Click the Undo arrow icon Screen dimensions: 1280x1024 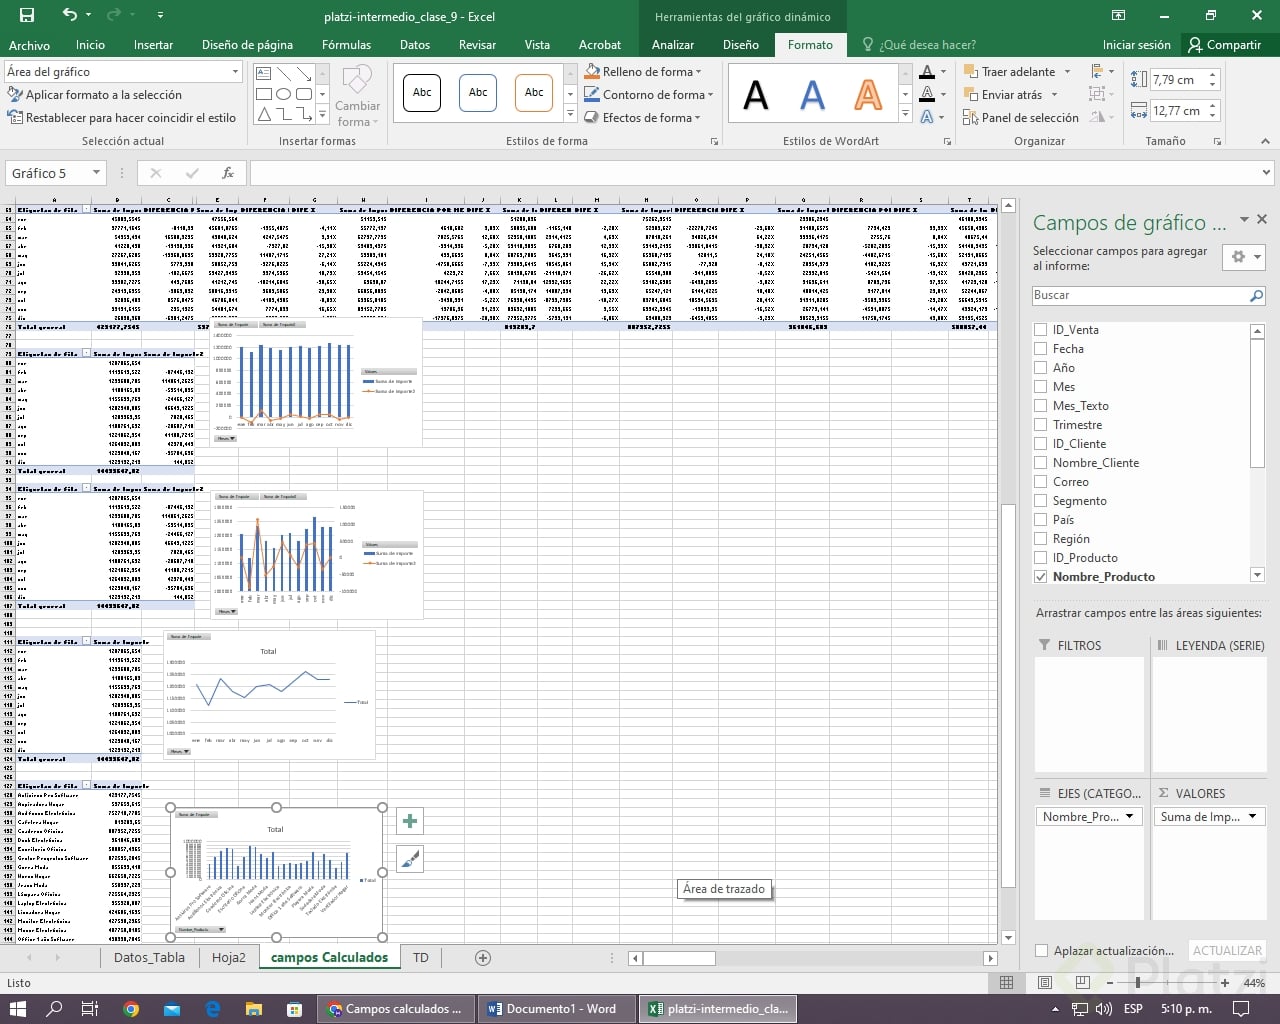[x=69, y=15]
